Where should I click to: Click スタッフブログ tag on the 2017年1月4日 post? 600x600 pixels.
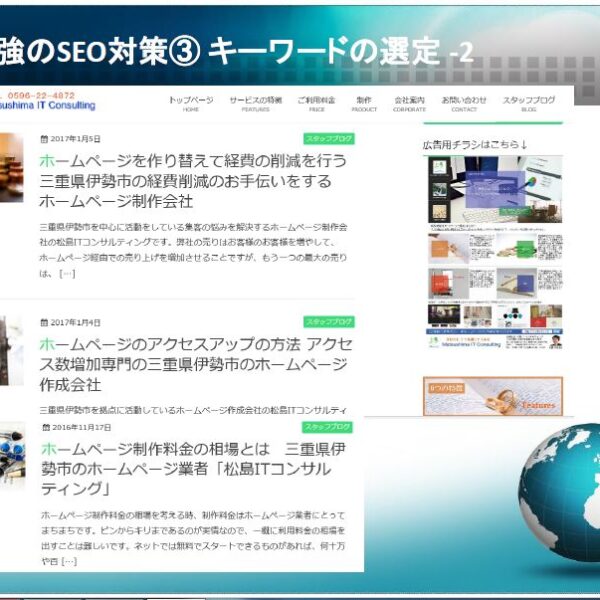(329, 322)
